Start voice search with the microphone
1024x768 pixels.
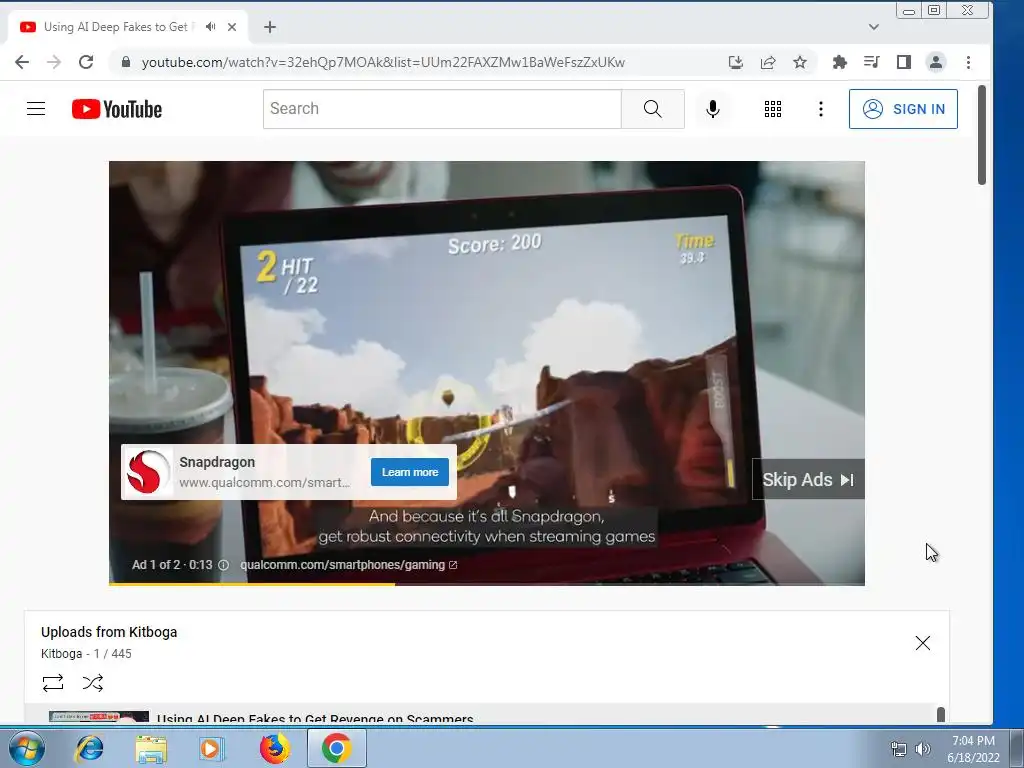[x=712, y=109]
